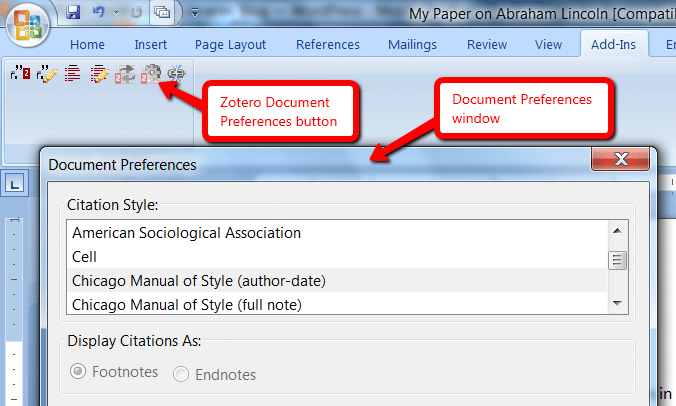Open Customize Quick Access Toolbar dropdown
The image size is (676, 406).
[195, 13]
